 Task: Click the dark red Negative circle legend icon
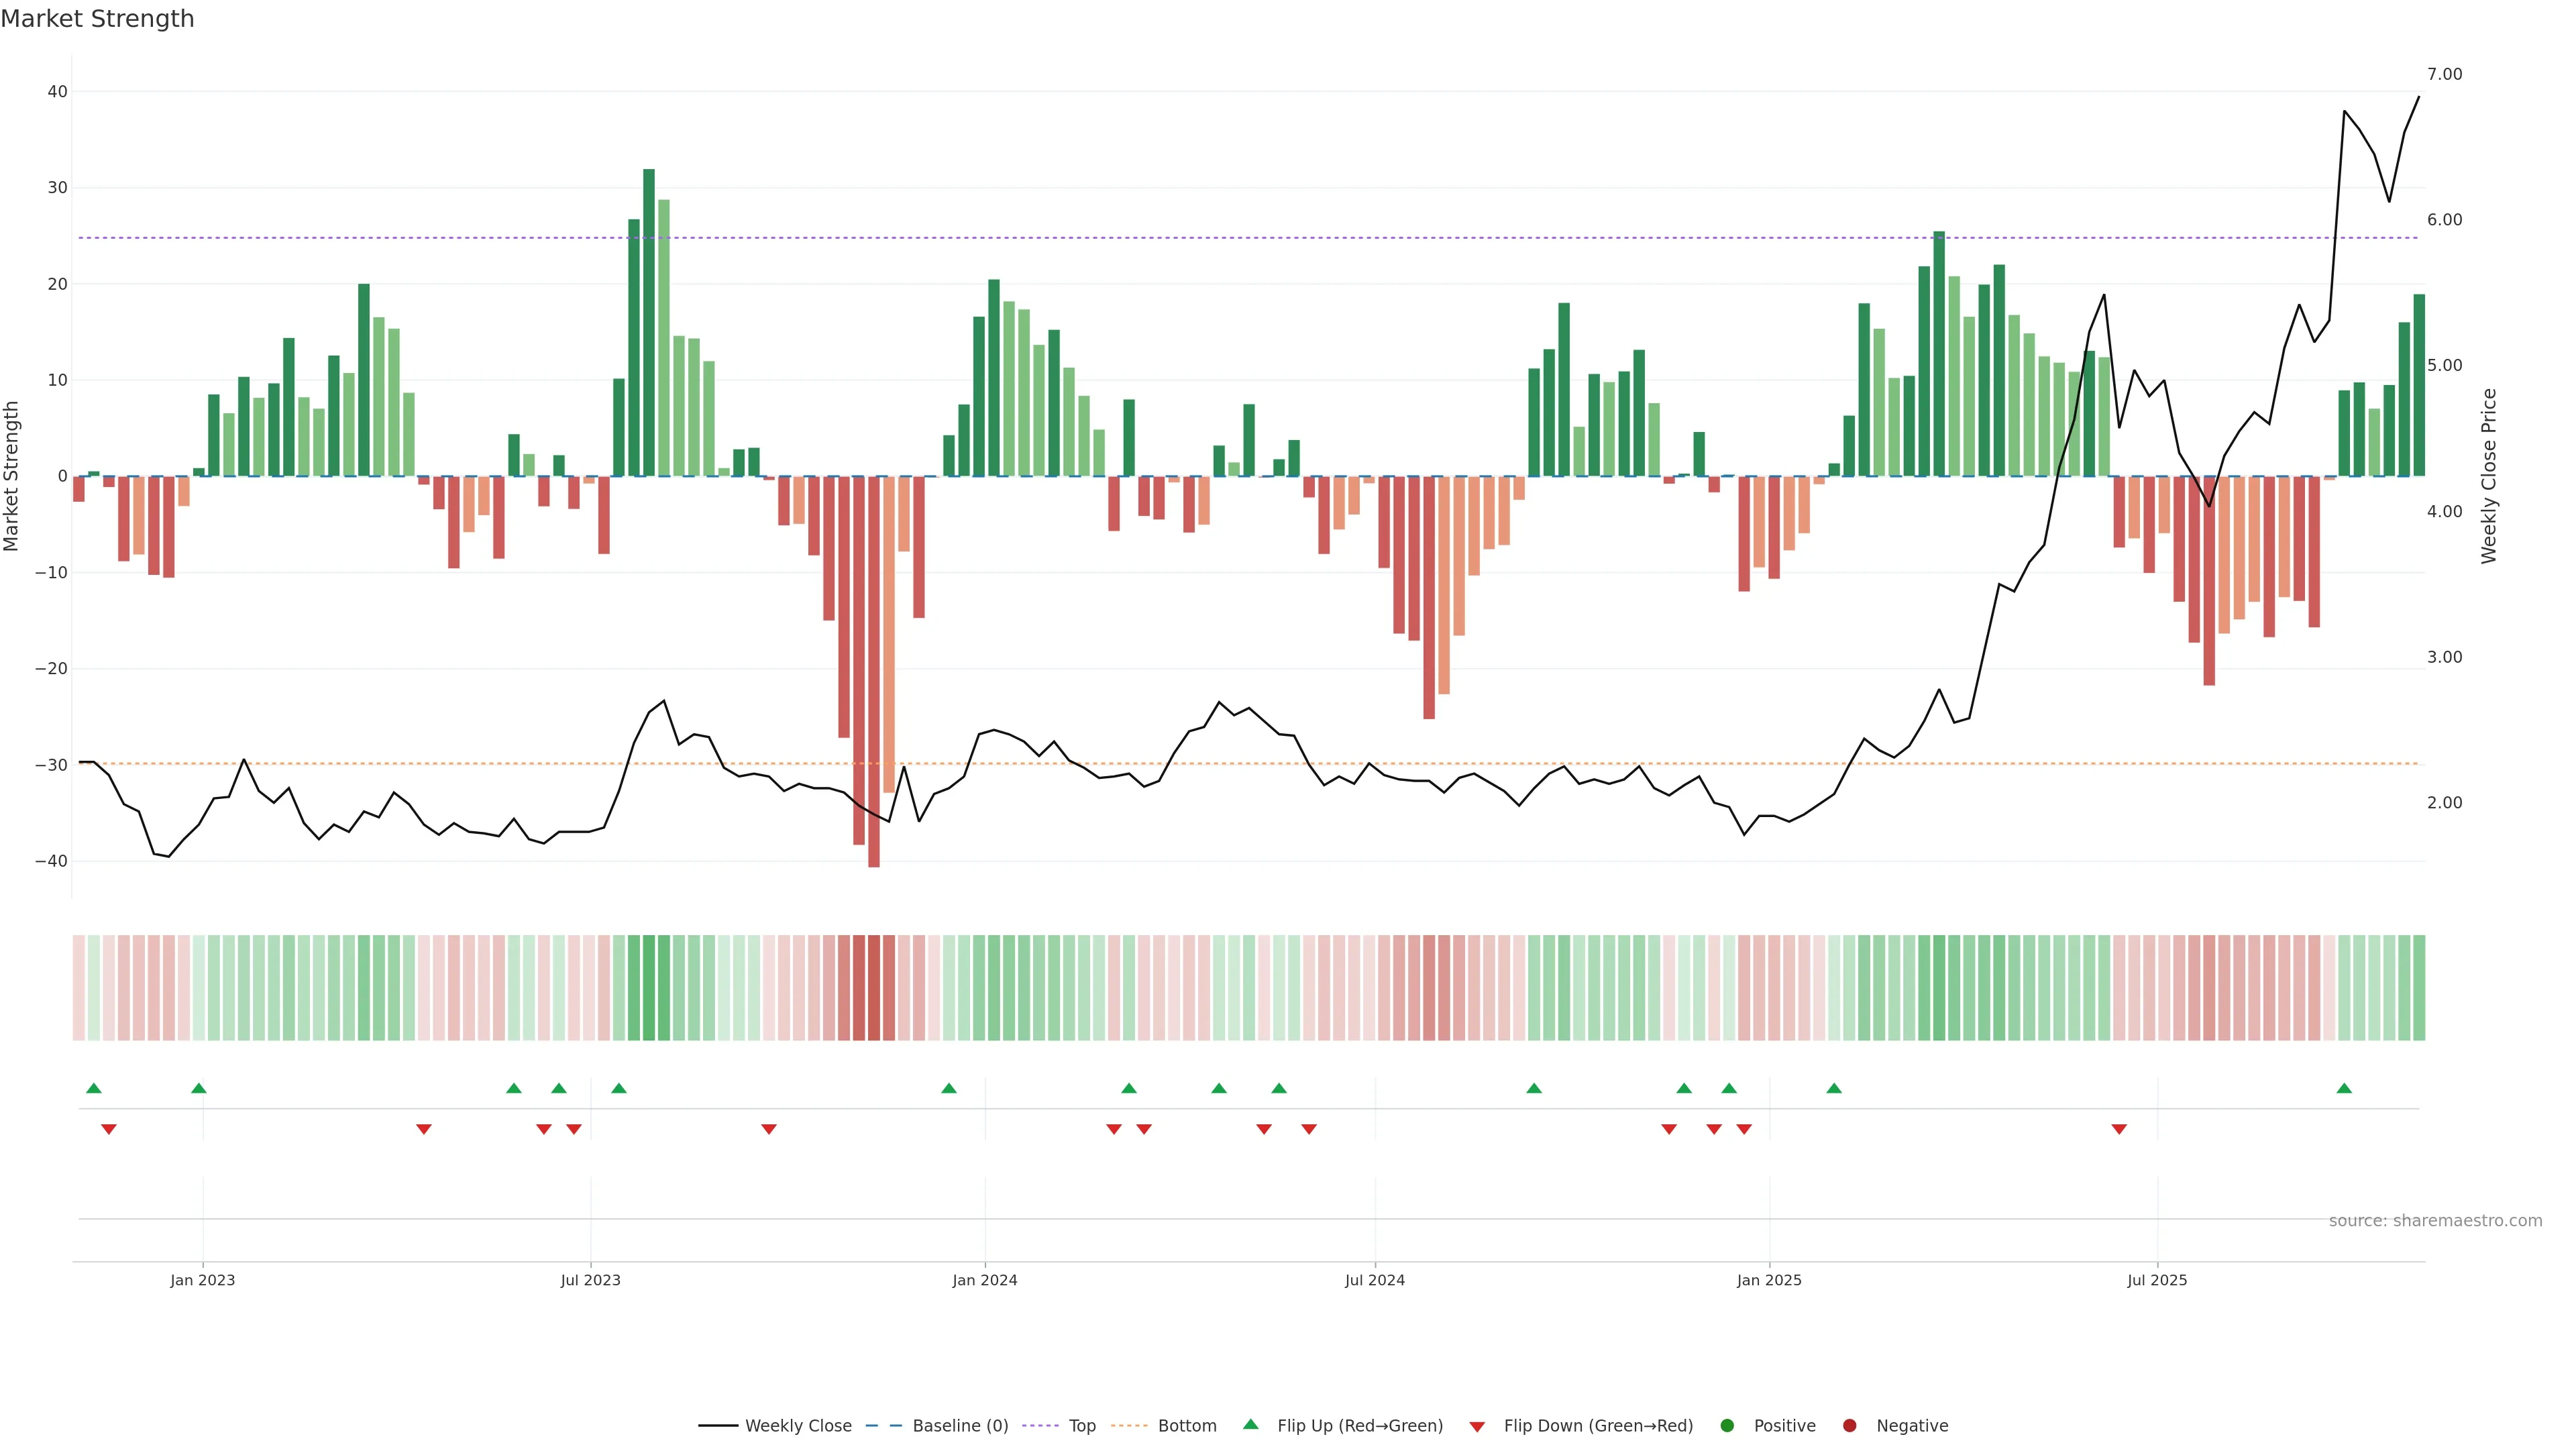pyautogui.click(x=1849, y=1426)
